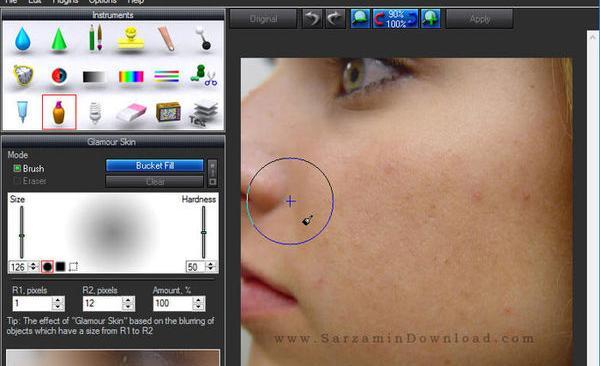The image size is (600, 366).
Task: Undo the last action
Action: tap(312, 18)
